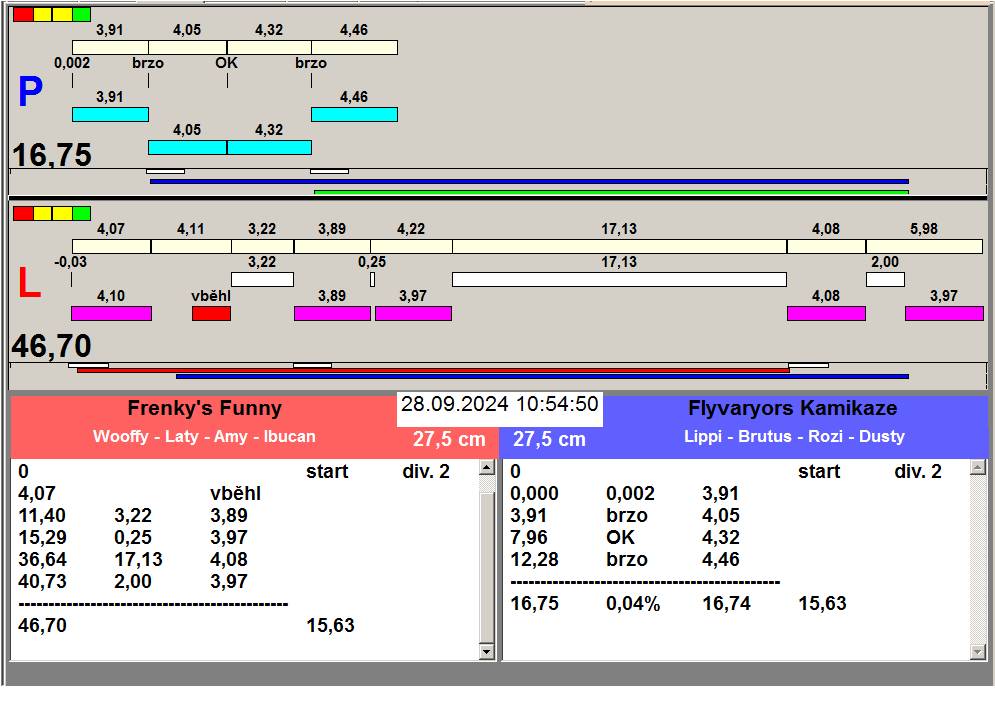Click the long blue bar in lane P
This screenshot has height=716, width=995.
point(529,182)
